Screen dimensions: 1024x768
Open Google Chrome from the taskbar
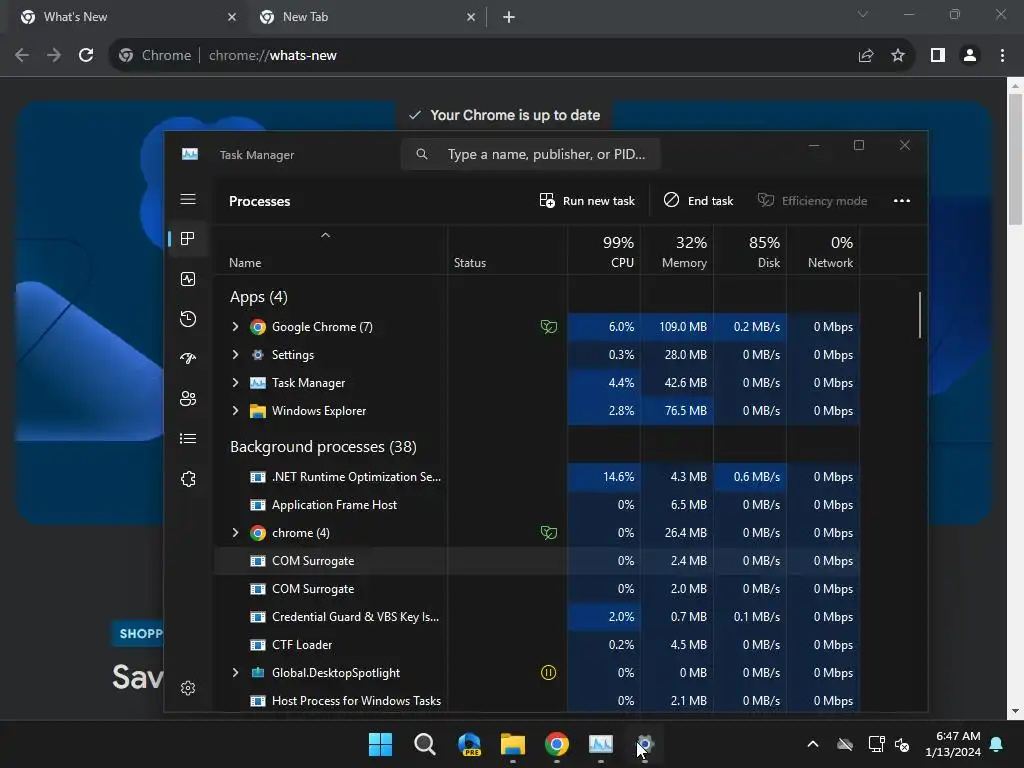pyautogui.click(x=556, y=744)
